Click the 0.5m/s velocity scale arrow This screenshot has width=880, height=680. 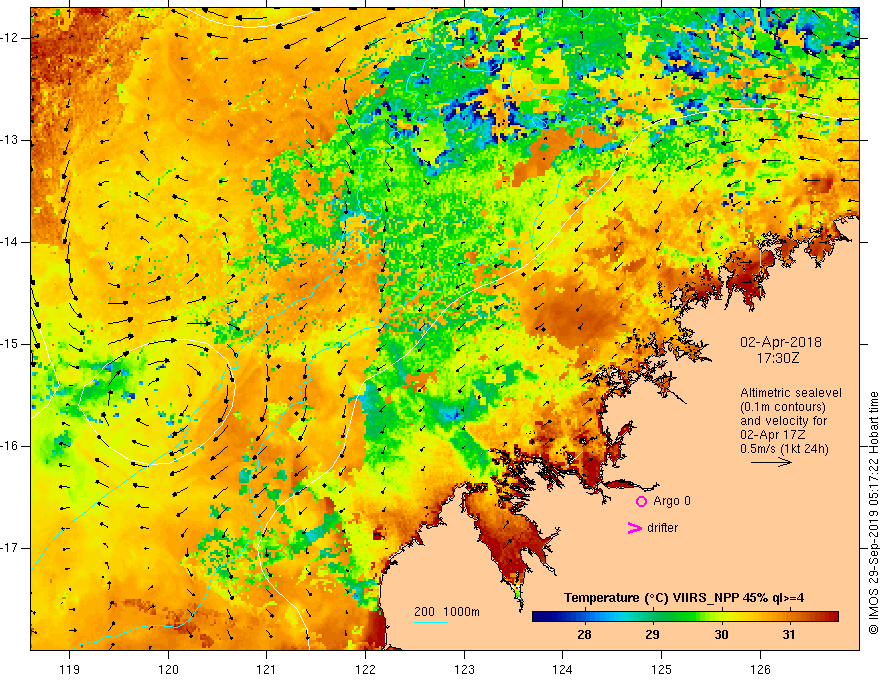[771, 462]
